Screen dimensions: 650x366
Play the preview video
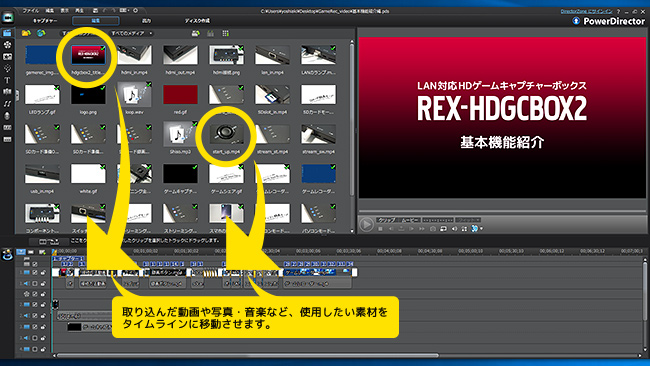click(366, 224)
